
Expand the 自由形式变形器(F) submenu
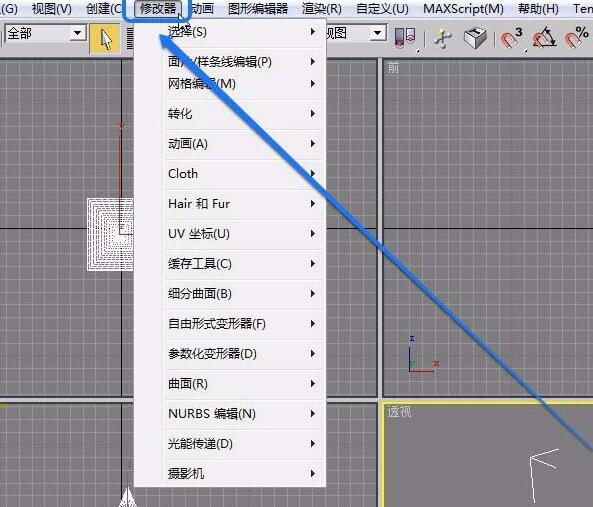click(244, 324)
